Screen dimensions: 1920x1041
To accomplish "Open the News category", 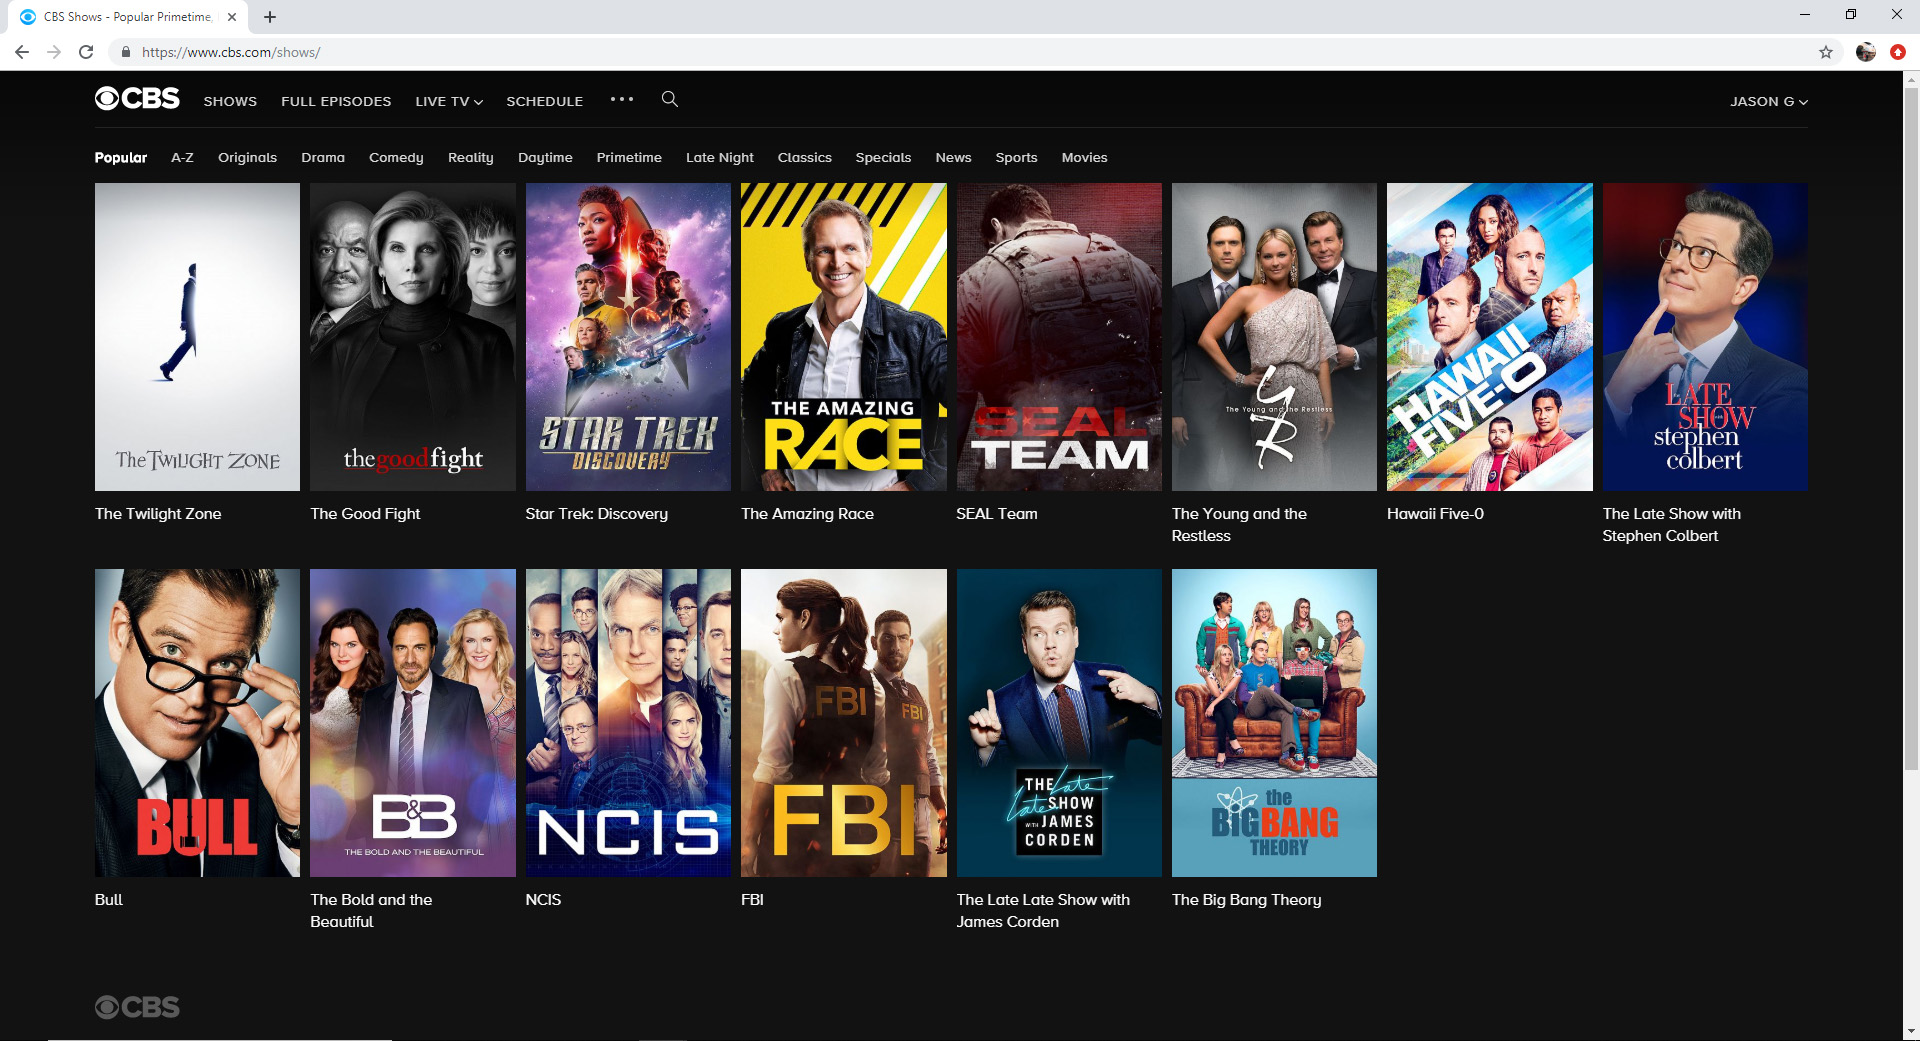I will (x=953, y=157).
